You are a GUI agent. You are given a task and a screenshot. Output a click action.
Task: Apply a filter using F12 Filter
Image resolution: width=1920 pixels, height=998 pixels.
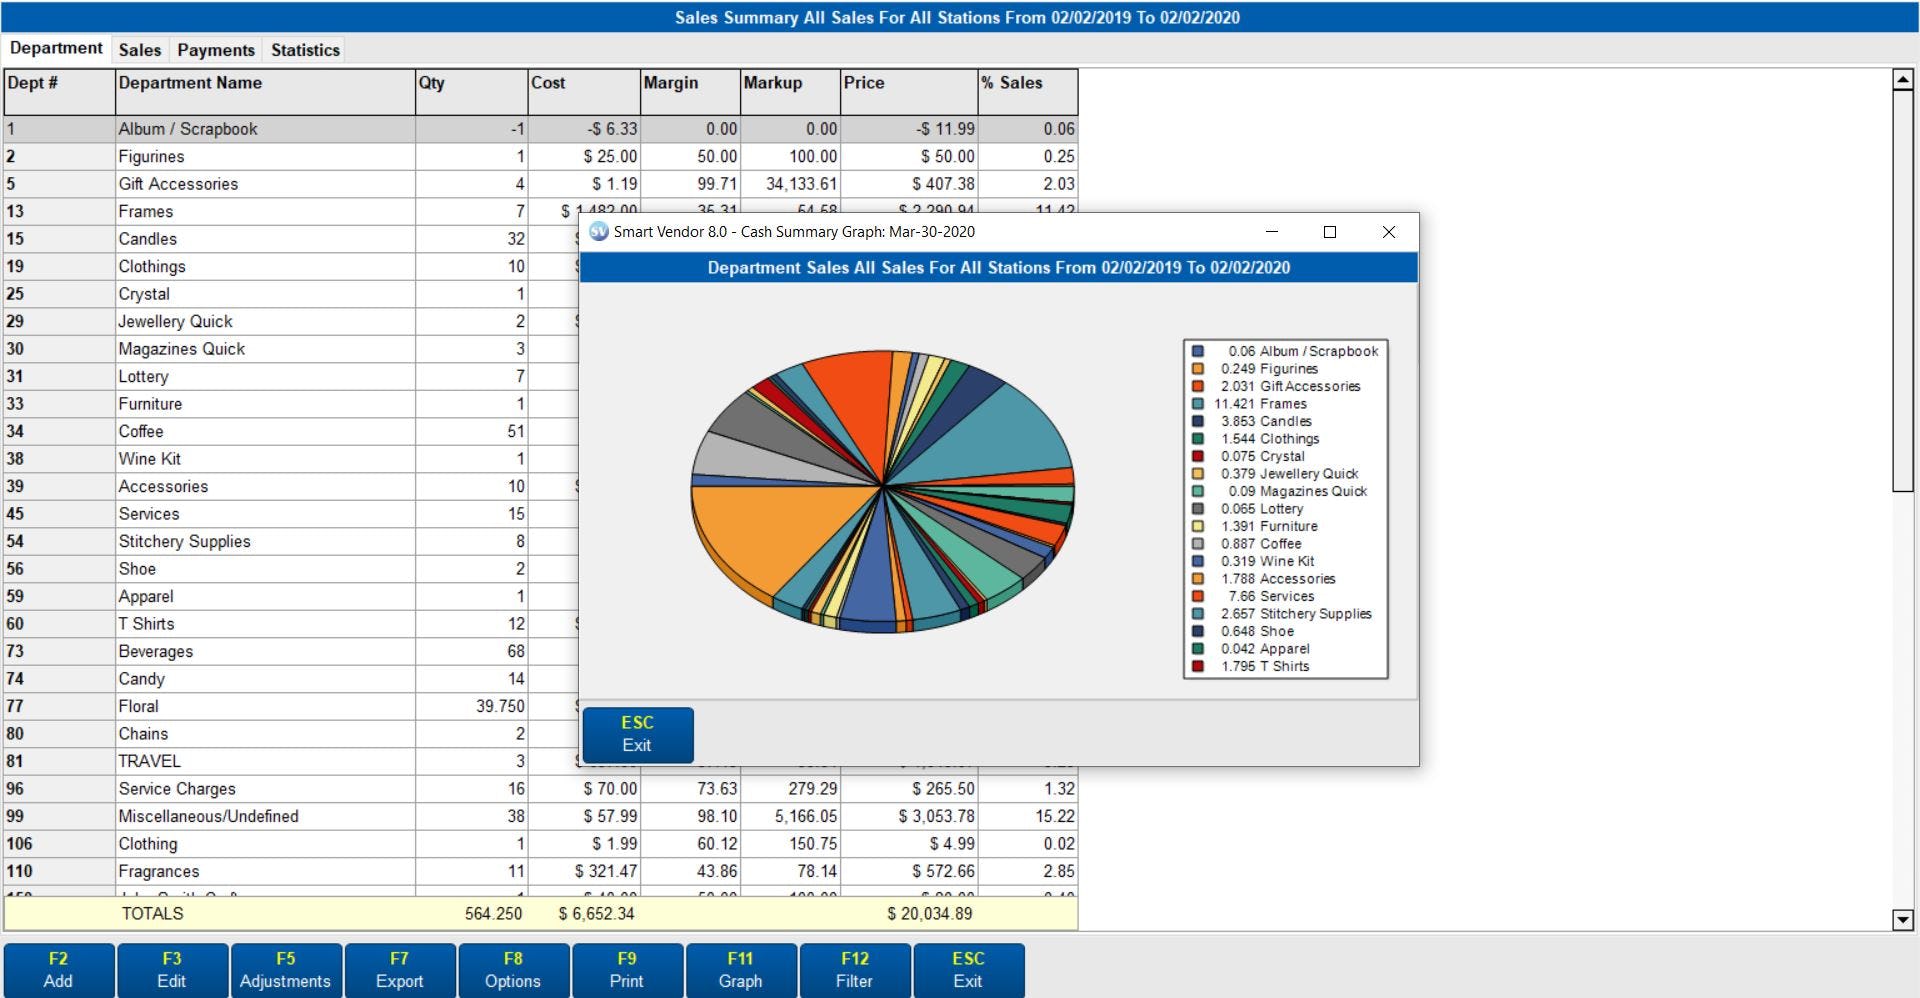pyautogui.click(x=855, y=969)
